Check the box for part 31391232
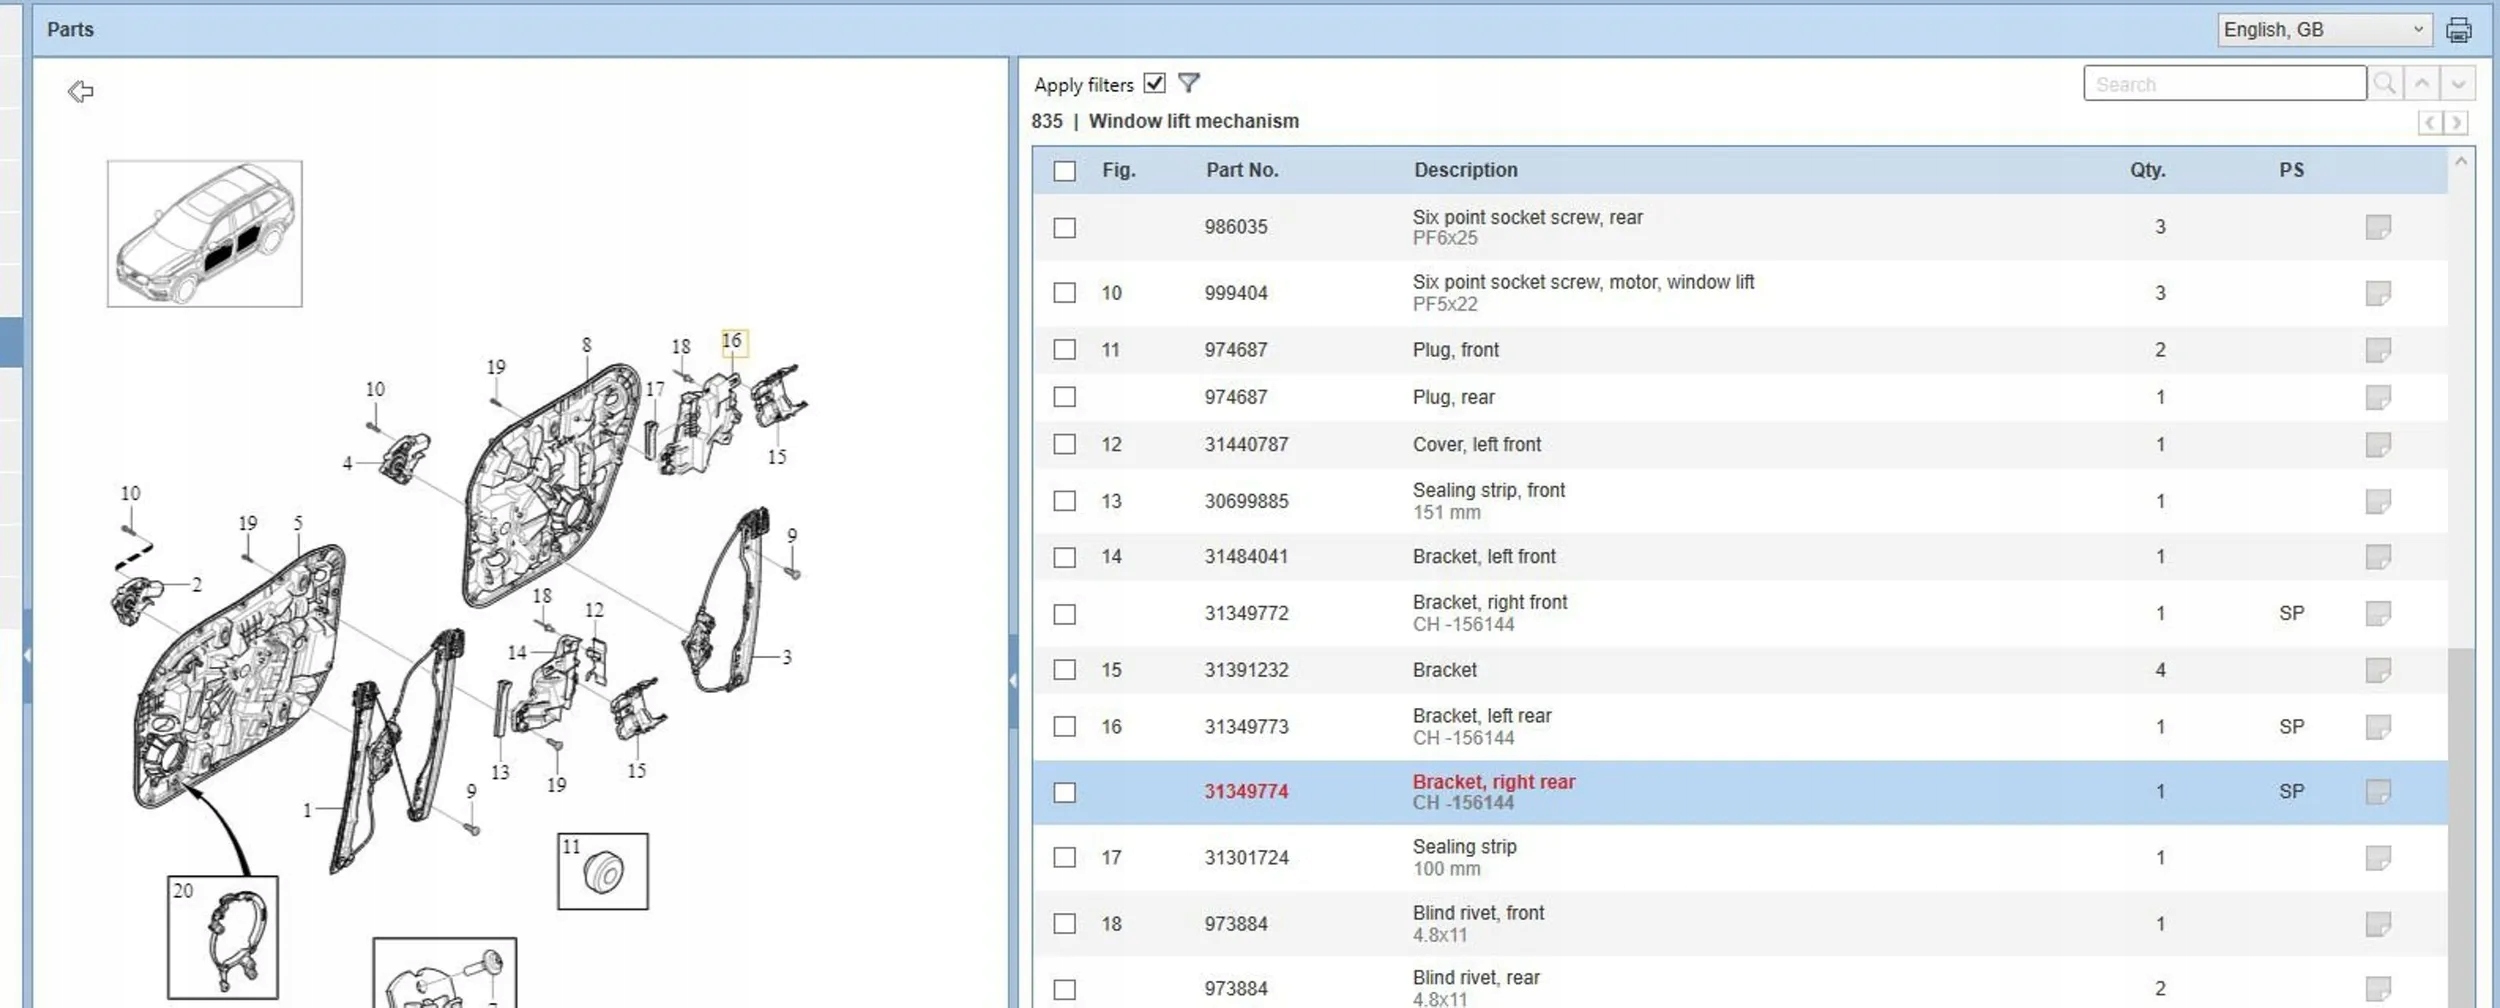This screenshot has height=1008, width=2500. (x=1064, y=670)
